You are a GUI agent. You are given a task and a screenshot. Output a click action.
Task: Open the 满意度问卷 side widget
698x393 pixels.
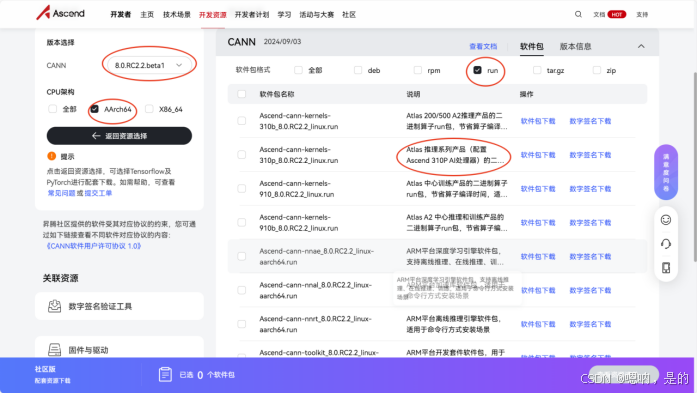pyautogui.click(x=666, y=172)
